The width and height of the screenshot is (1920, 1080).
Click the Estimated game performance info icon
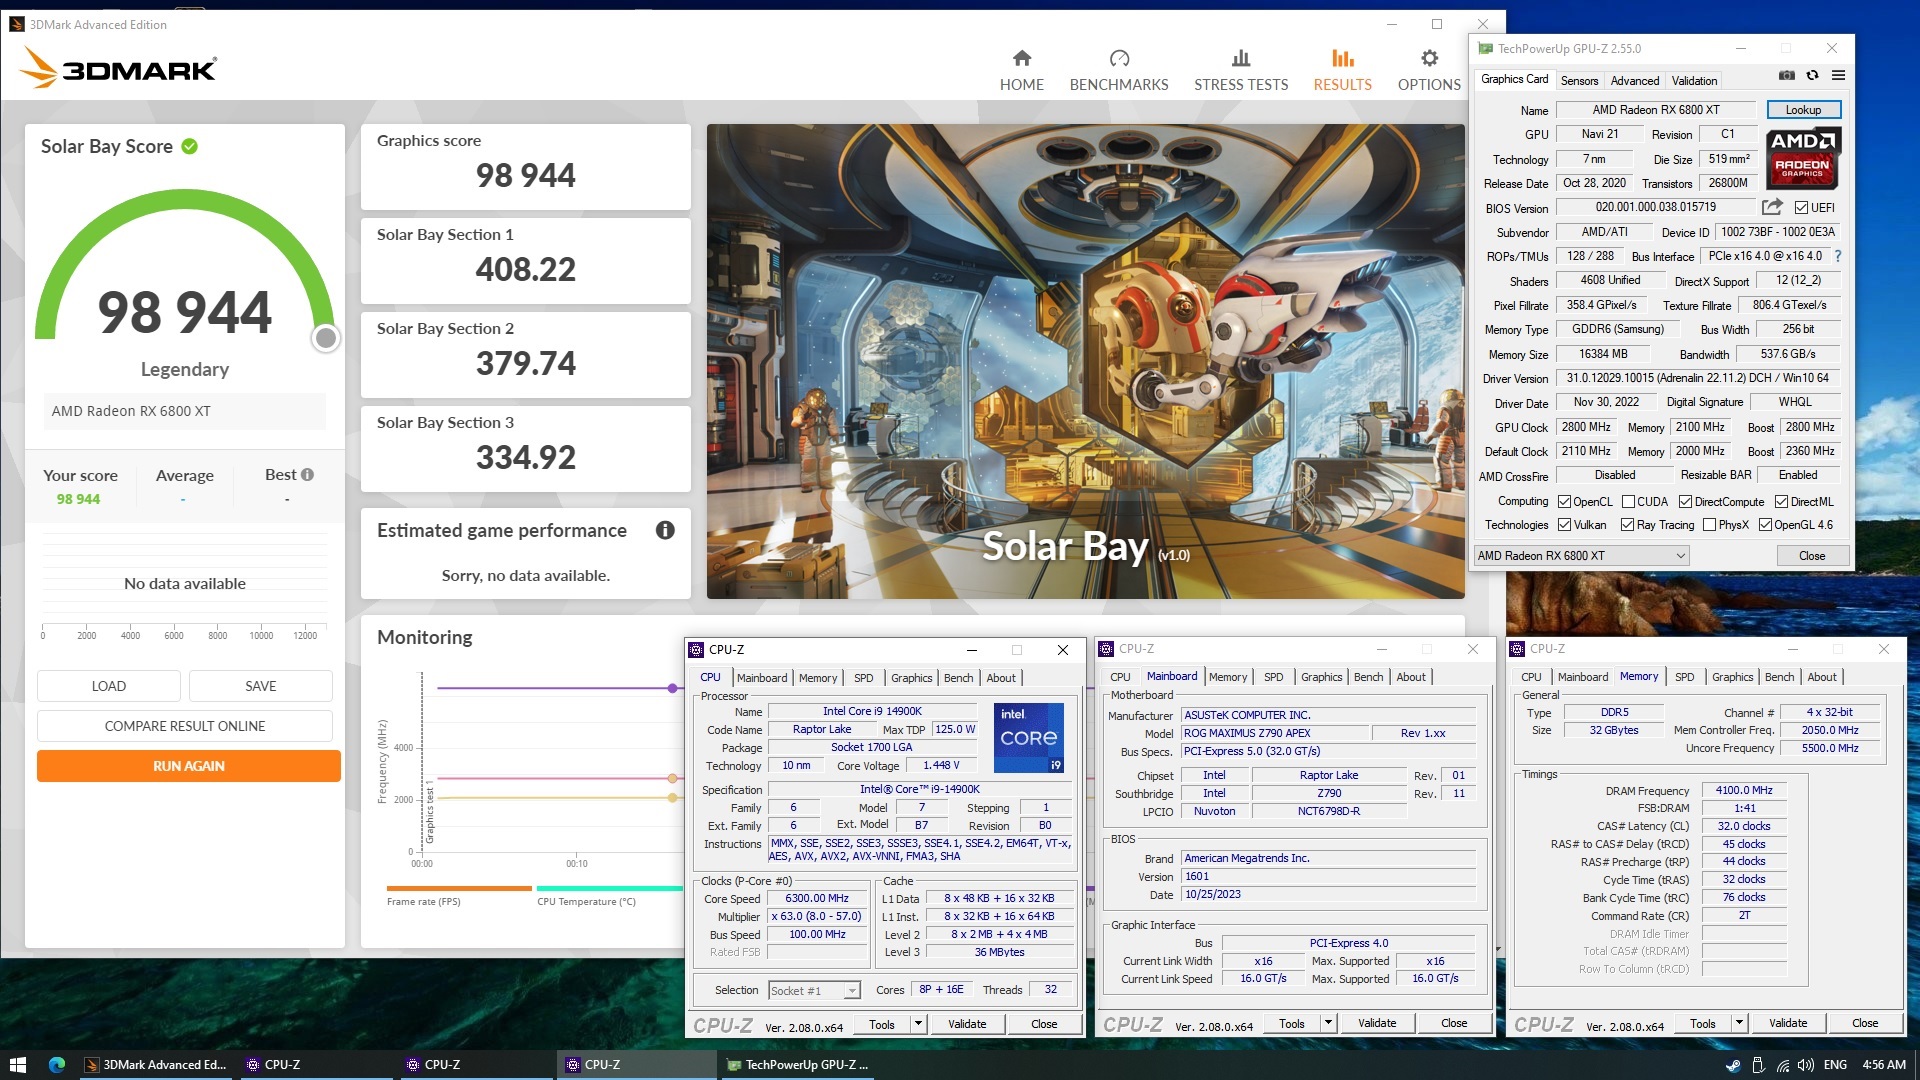(x=665, y=530)
